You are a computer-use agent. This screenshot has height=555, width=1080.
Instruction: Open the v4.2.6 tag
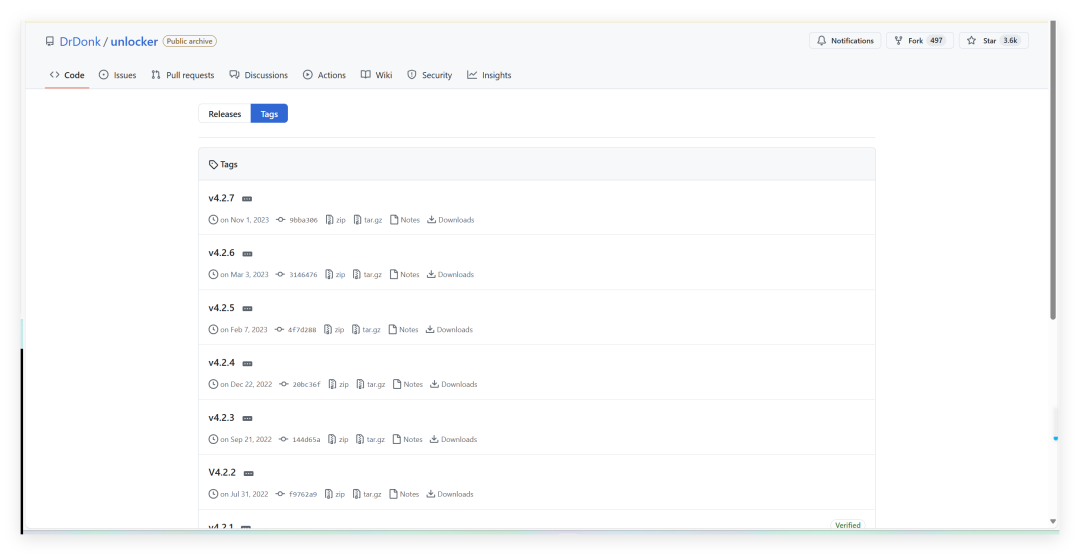(x=221, y=253)
